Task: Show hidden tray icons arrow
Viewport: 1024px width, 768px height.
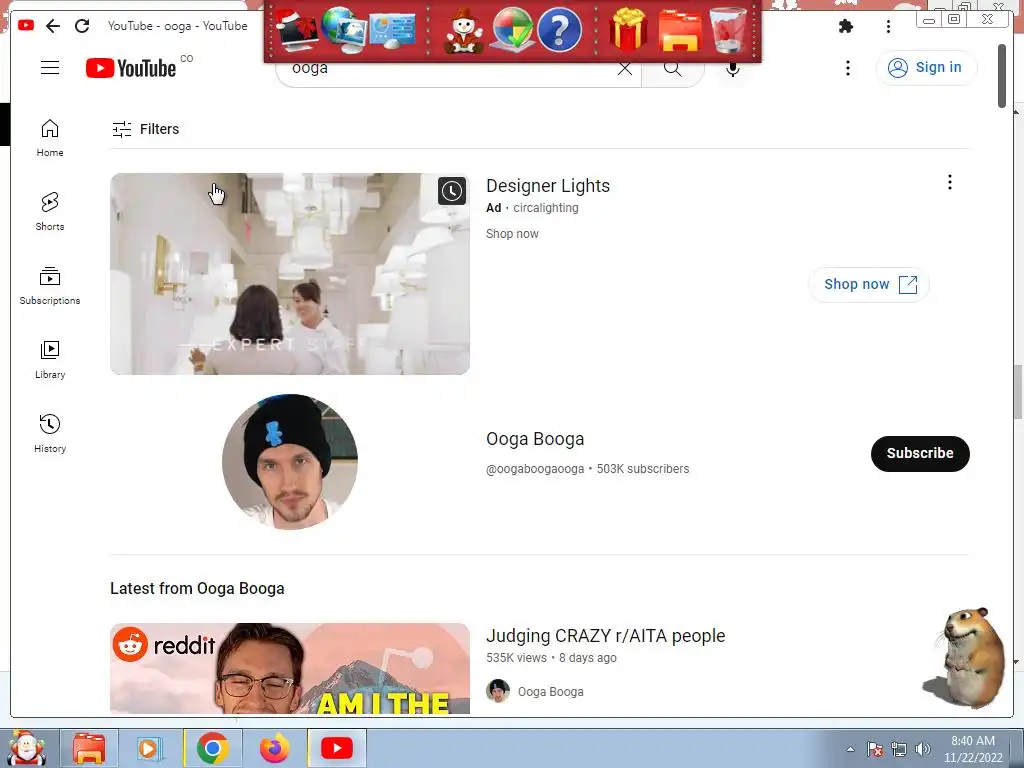Action: point(850,749)
